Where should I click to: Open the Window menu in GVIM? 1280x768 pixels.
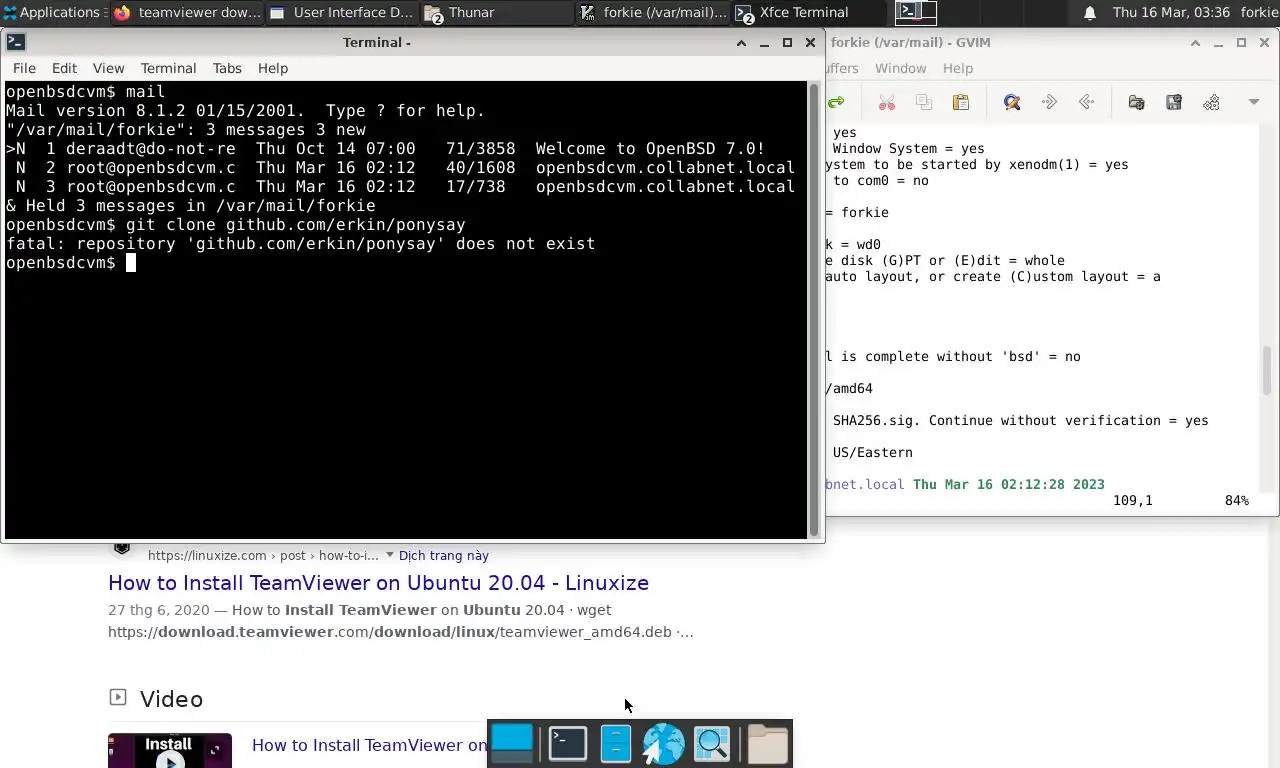pos(900,68)
